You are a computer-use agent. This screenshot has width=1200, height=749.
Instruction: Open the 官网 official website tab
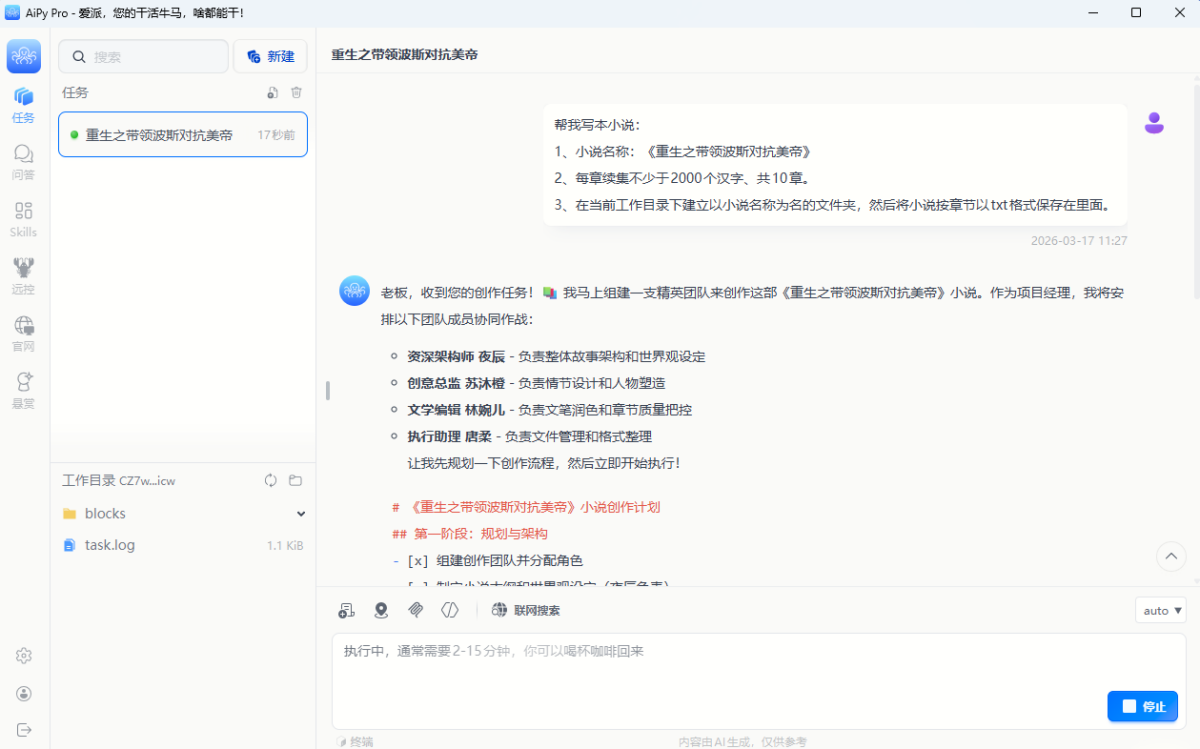click(x=23, y=333)
